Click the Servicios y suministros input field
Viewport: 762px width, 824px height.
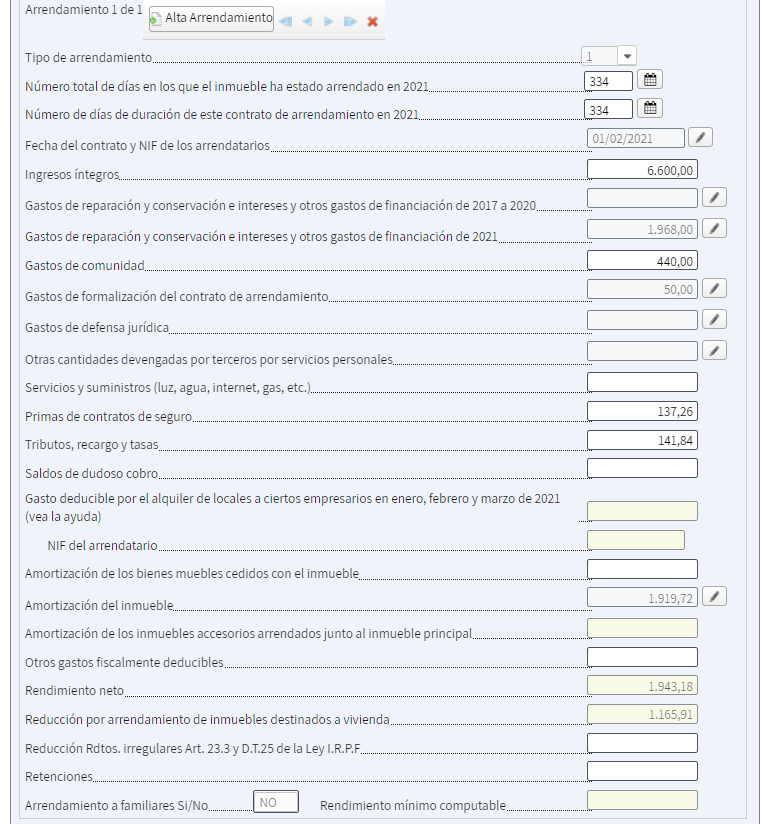coord(642,381)
